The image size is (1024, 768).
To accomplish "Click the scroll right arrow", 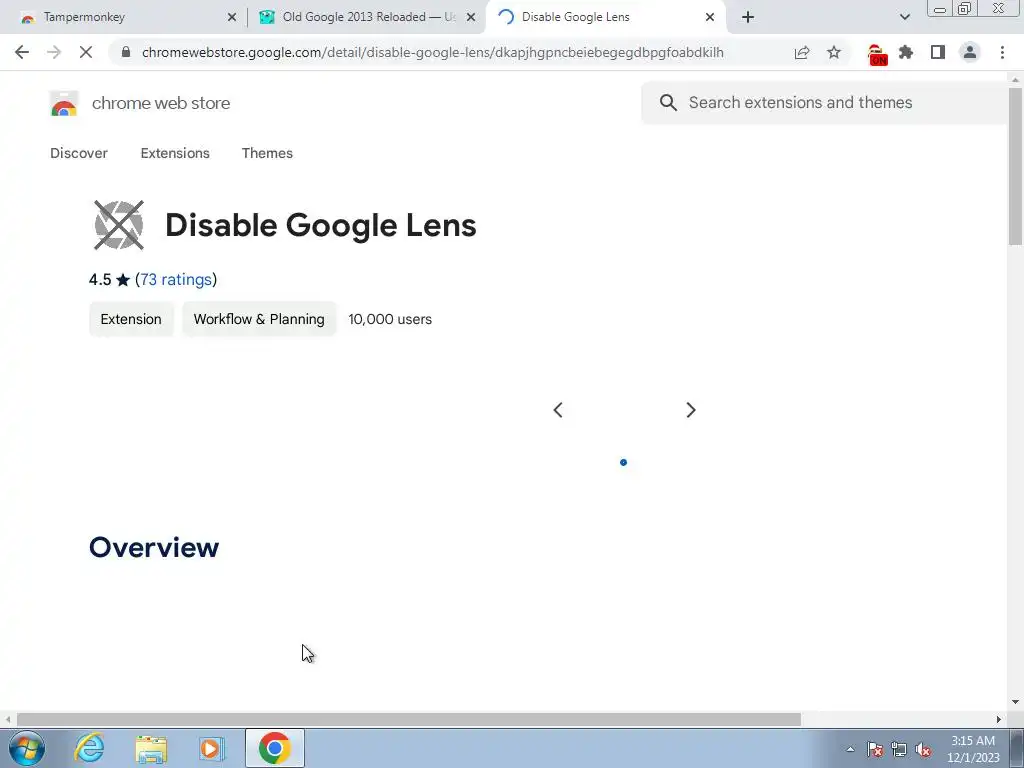I will 999,719.
